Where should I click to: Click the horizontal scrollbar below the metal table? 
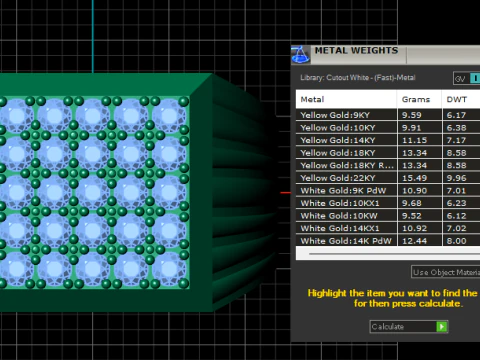point(394,254)
